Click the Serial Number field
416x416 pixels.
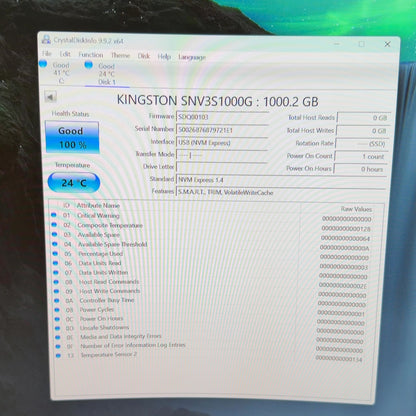[x=222, y=130]
